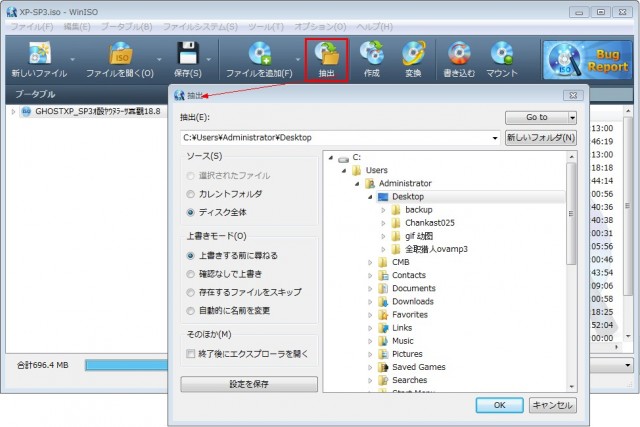Expand the GHOSTXP_SP3 ISO tree node

(13, 111)
